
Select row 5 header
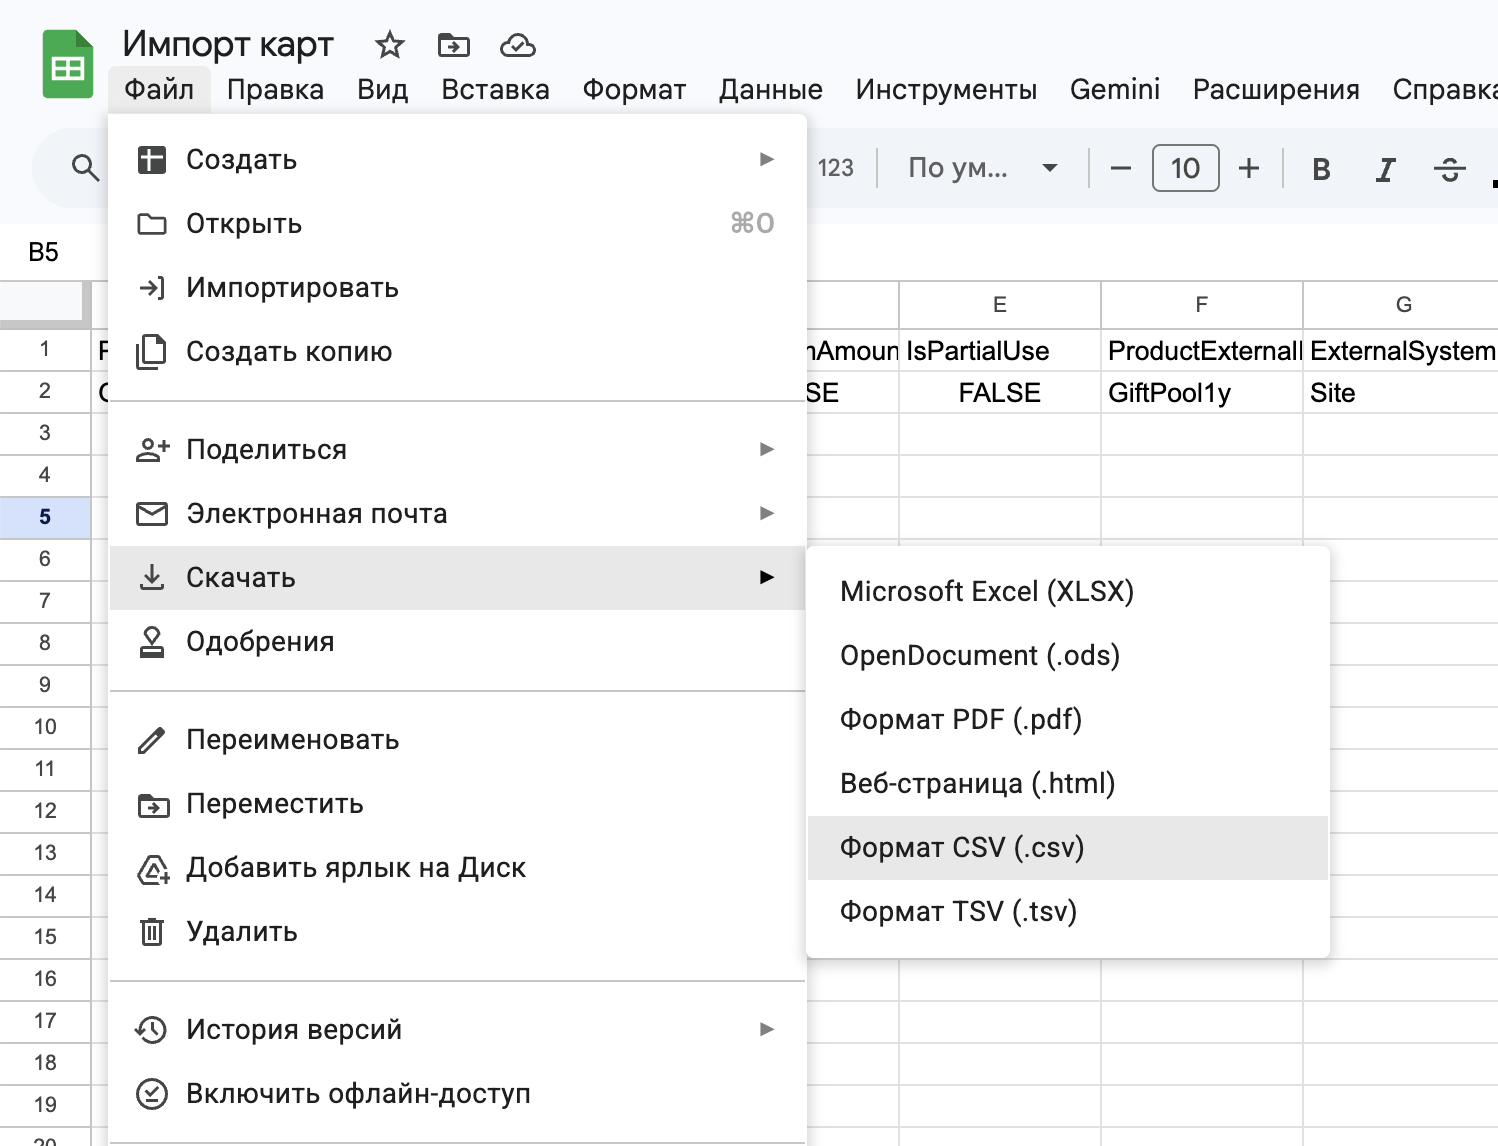45,517
